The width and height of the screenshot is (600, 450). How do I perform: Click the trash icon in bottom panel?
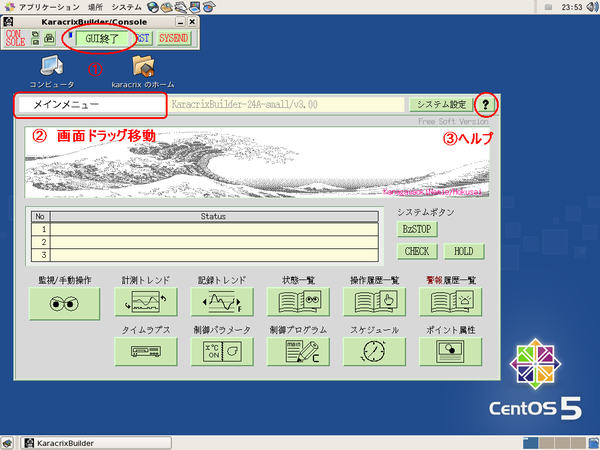593,443
